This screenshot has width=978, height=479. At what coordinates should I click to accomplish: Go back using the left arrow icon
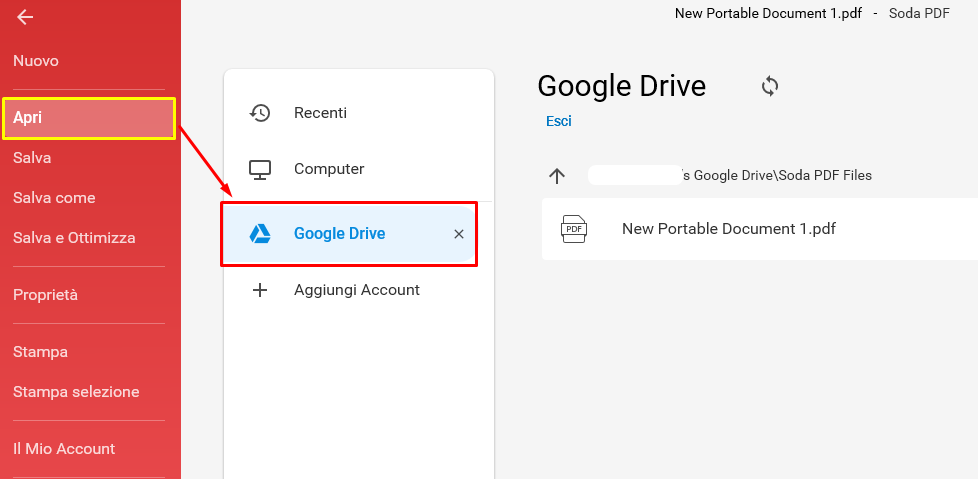pyautogui.click(x=25, y=17)
